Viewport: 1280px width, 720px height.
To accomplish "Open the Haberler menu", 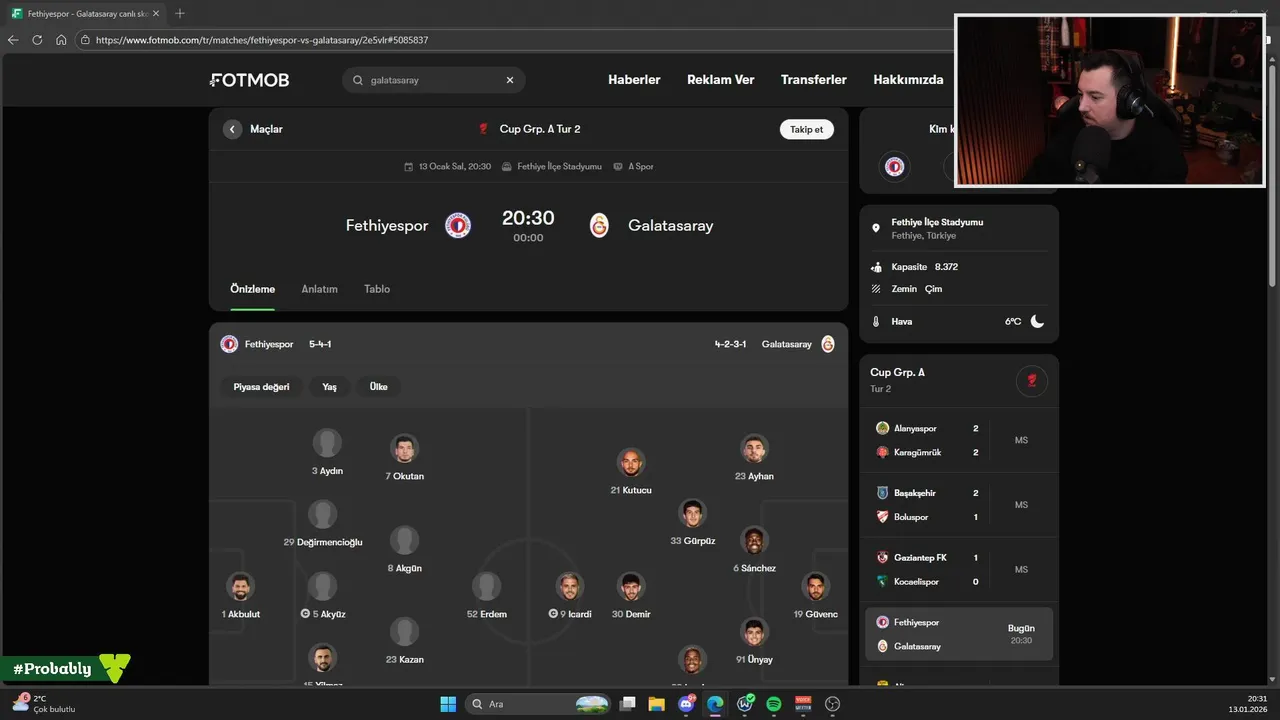I will [634, 80].
